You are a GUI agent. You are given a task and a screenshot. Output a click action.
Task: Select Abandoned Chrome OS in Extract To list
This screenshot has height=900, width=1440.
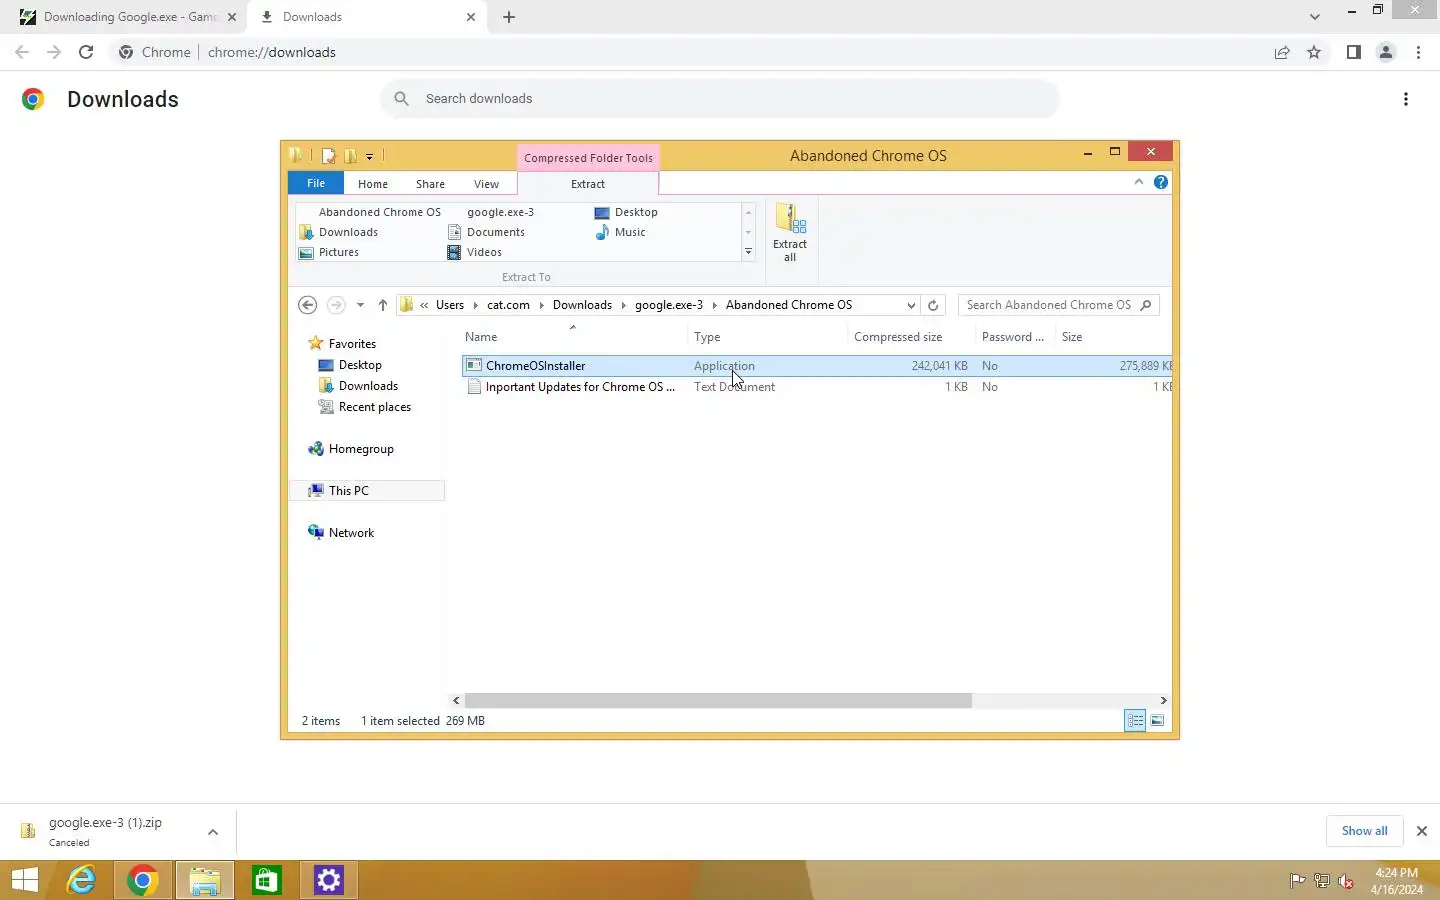(379, 212)
